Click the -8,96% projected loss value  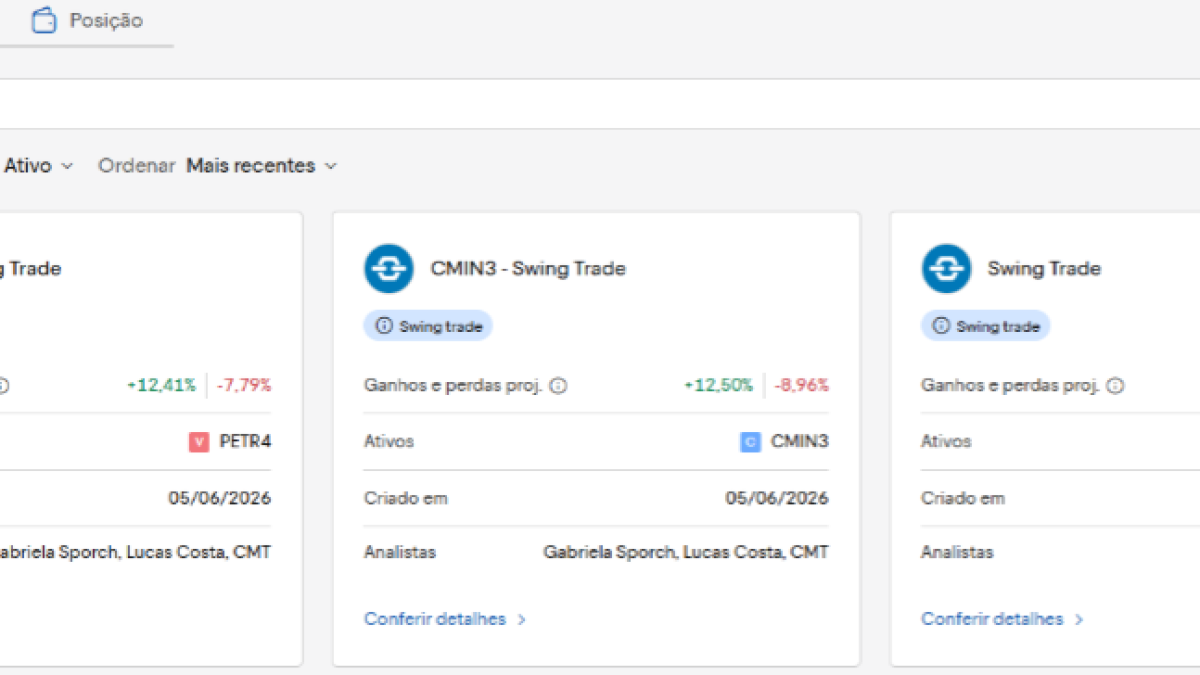[x=801, y=385]
